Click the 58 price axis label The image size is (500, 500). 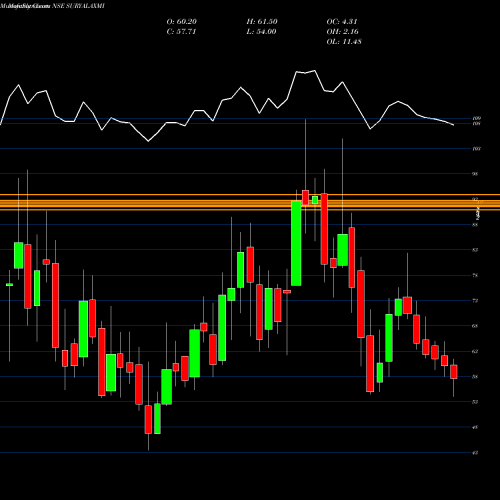point(476,377)
